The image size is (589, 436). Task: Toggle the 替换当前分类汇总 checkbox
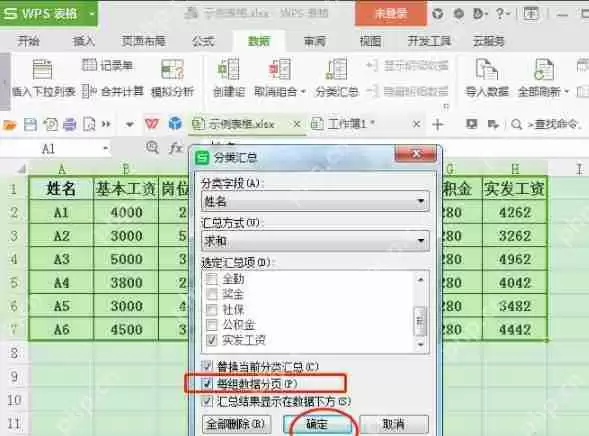click(x=207, y=366)
